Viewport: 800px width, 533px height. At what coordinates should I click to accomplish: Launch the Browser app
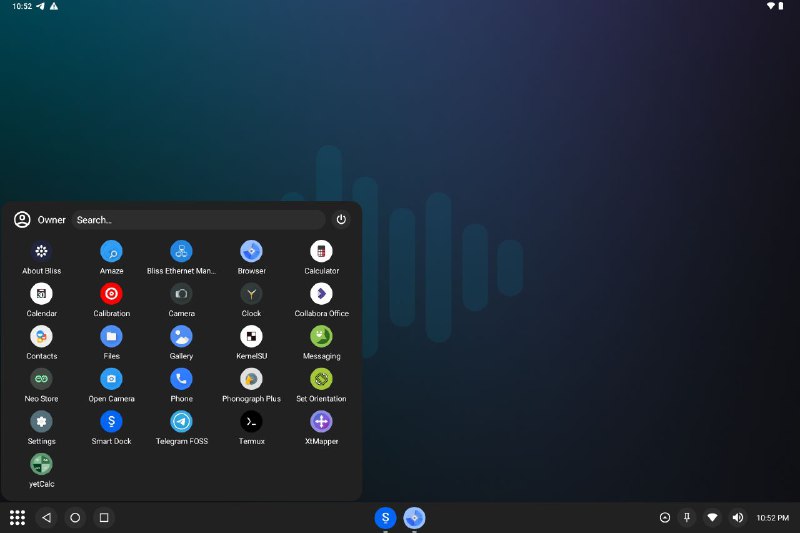coord(251,251)
